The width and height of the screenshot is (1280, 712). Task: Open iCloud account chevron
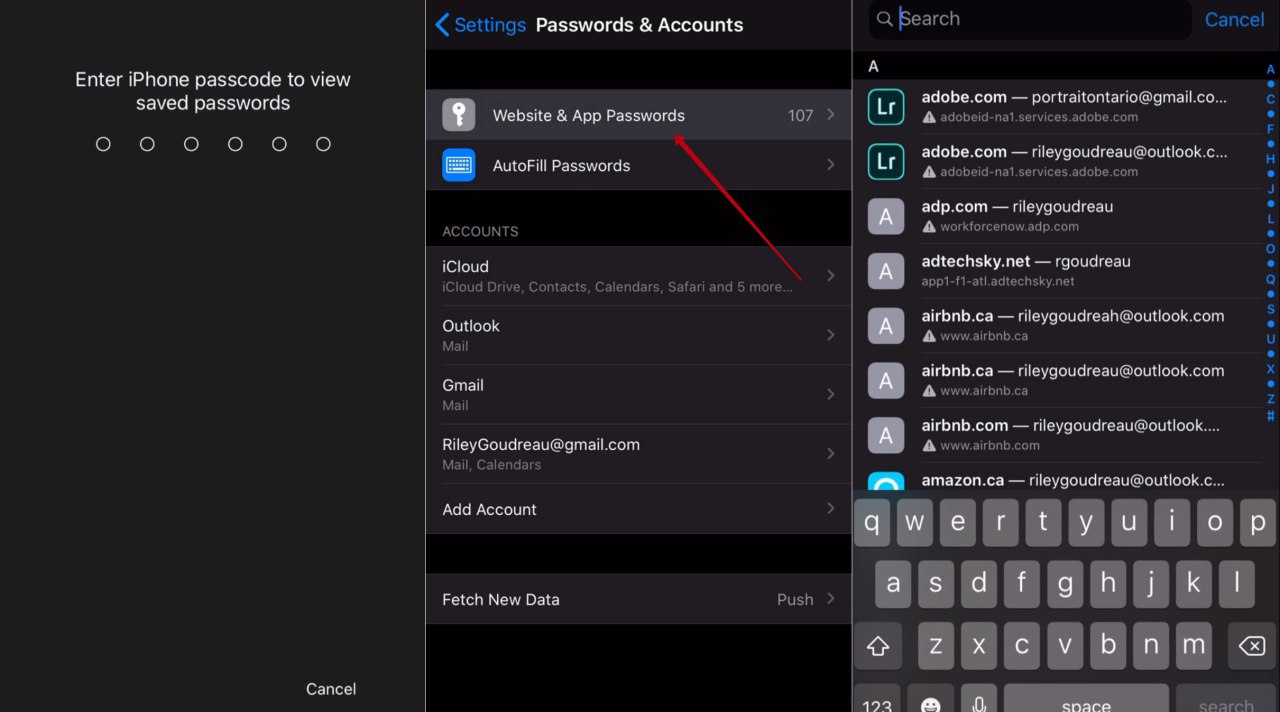830,275
